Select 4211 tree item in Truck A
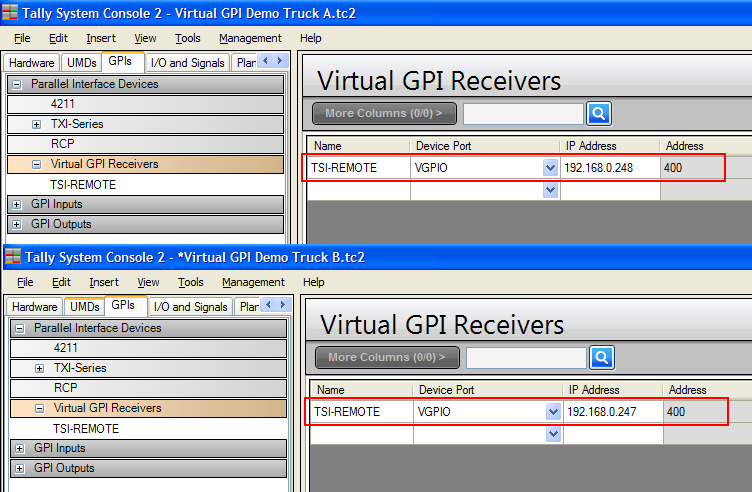The image size is (752, 492). click(x=145, y=104)
